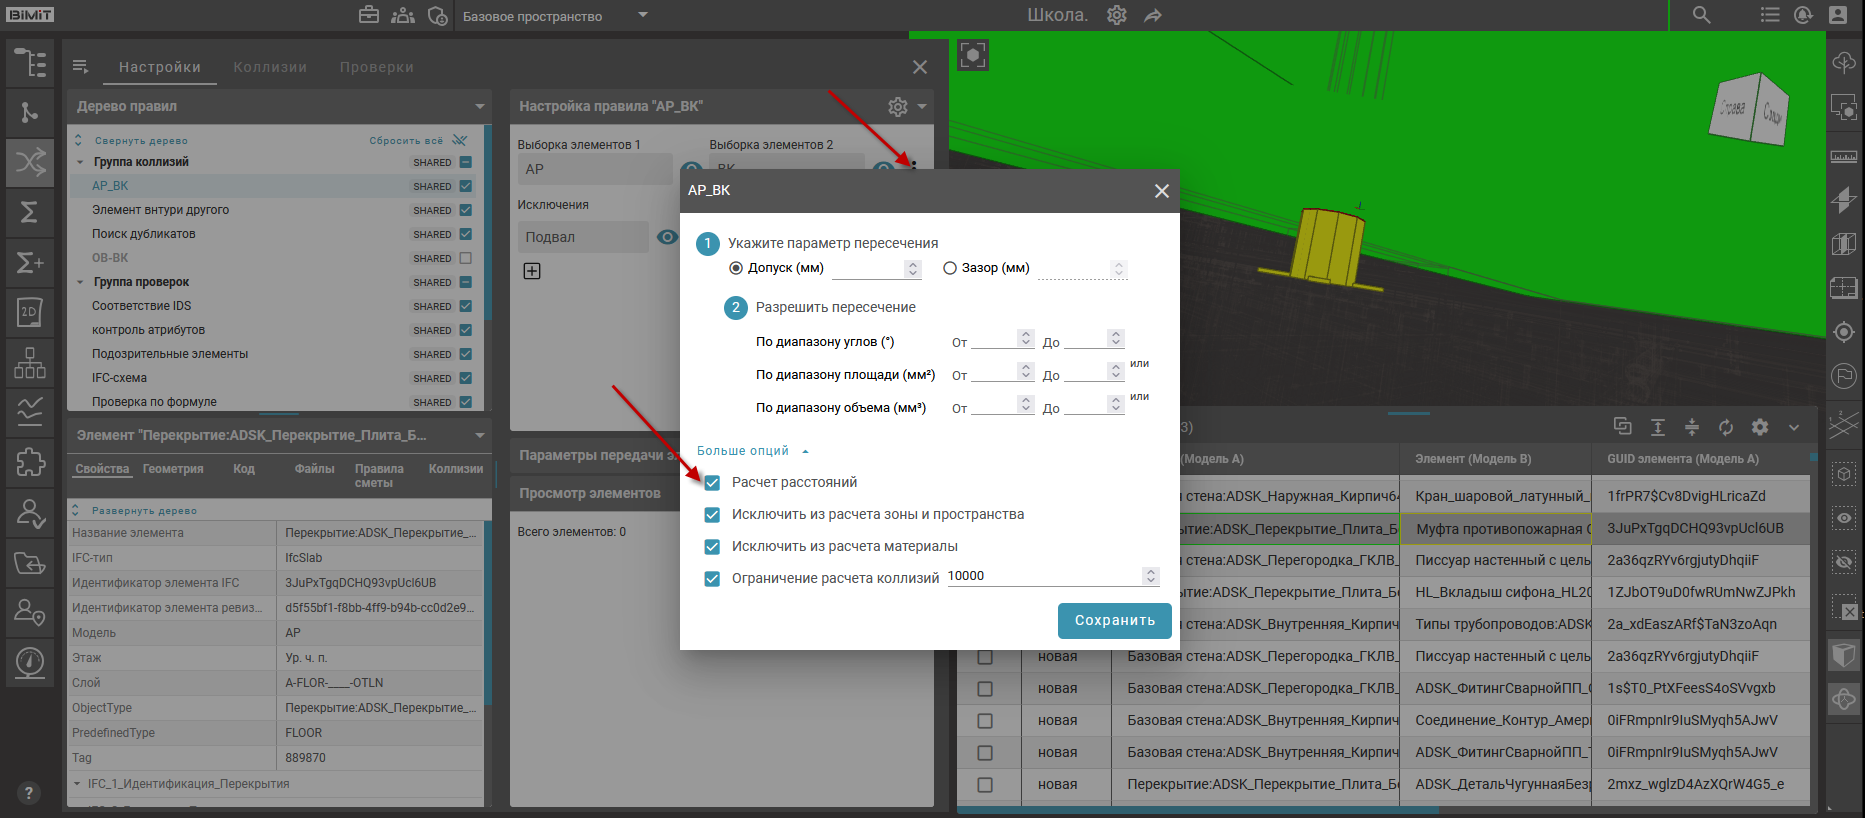This screenshot has height=818, width=1865.
Task: Toggle the Расчет расстояний checkbox
Action: point(712,483)
